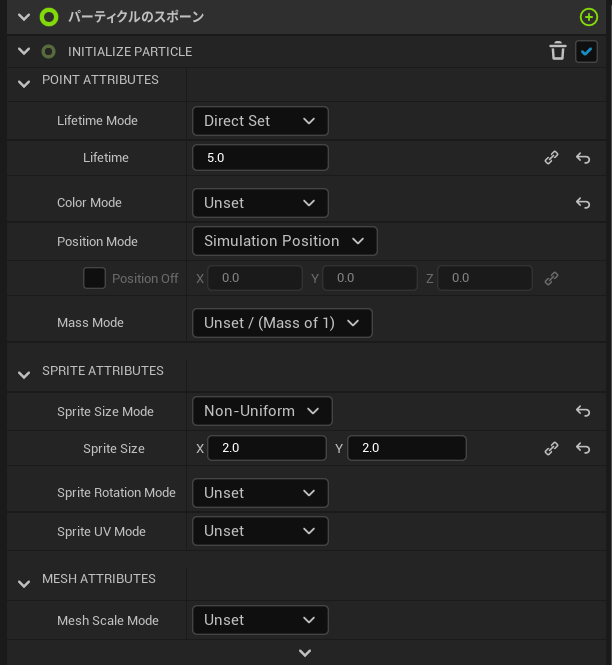The height and width of the screenshot is (665, 612).
Task: Click the パーティクルのスポーン header text
Action: 136,17
